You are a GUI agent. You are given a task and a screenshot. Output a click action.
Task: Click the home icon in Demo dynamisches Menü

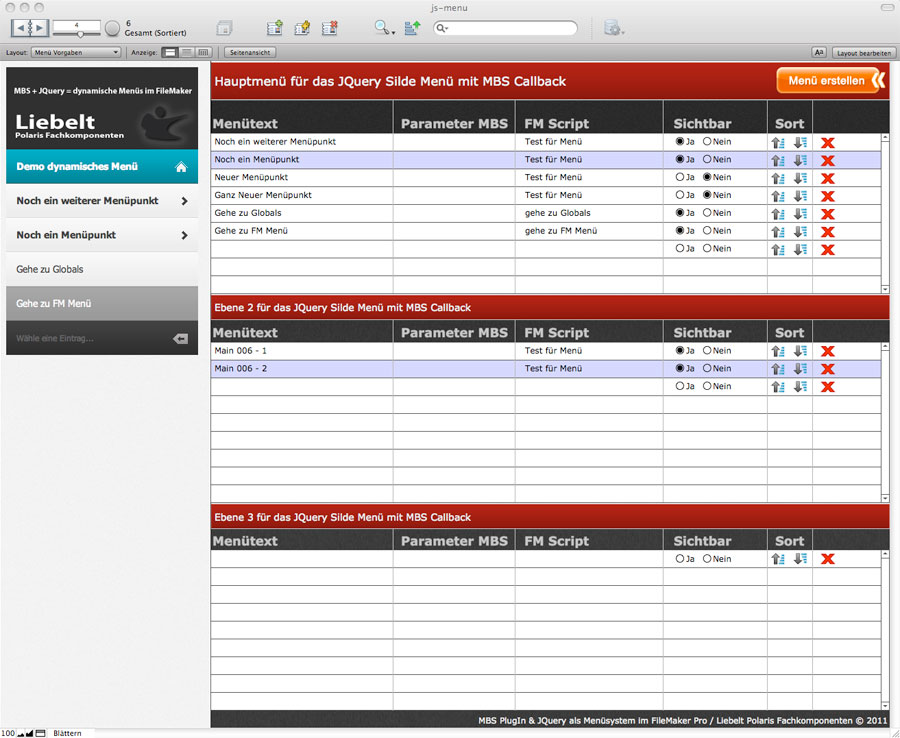point(181,167)
